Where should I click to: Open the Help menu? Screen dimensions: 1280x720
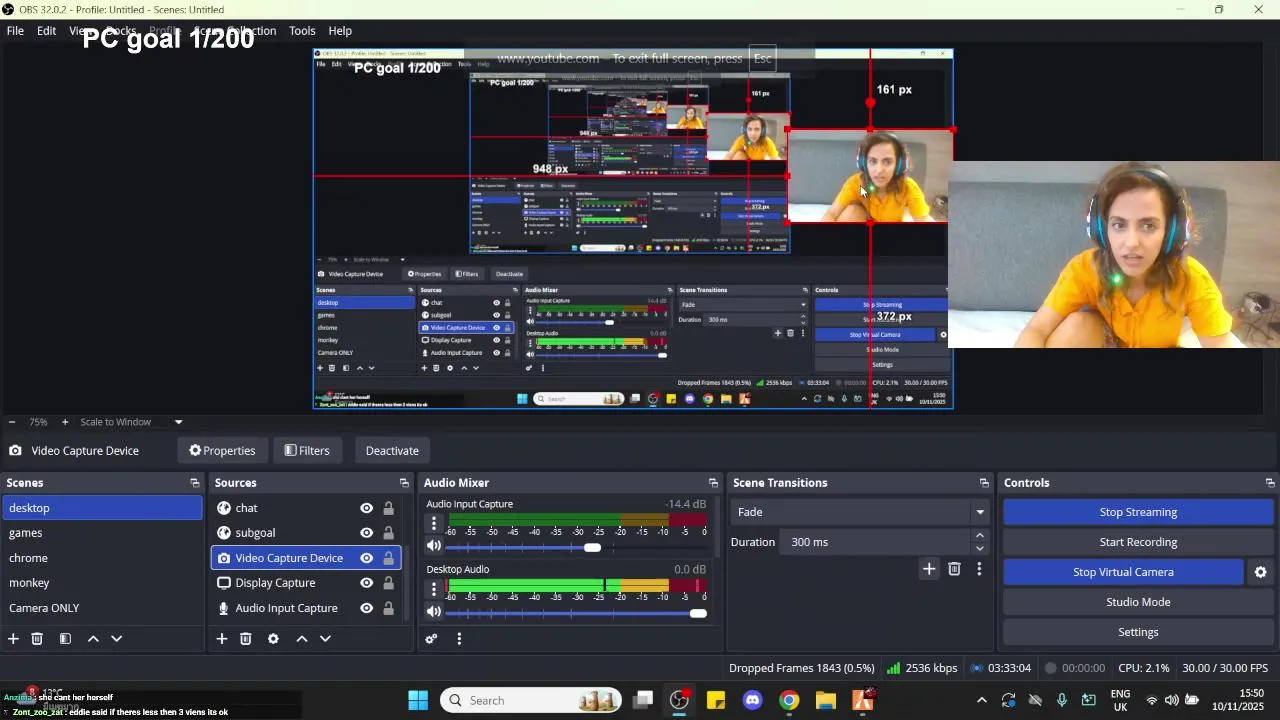[340, 31]
